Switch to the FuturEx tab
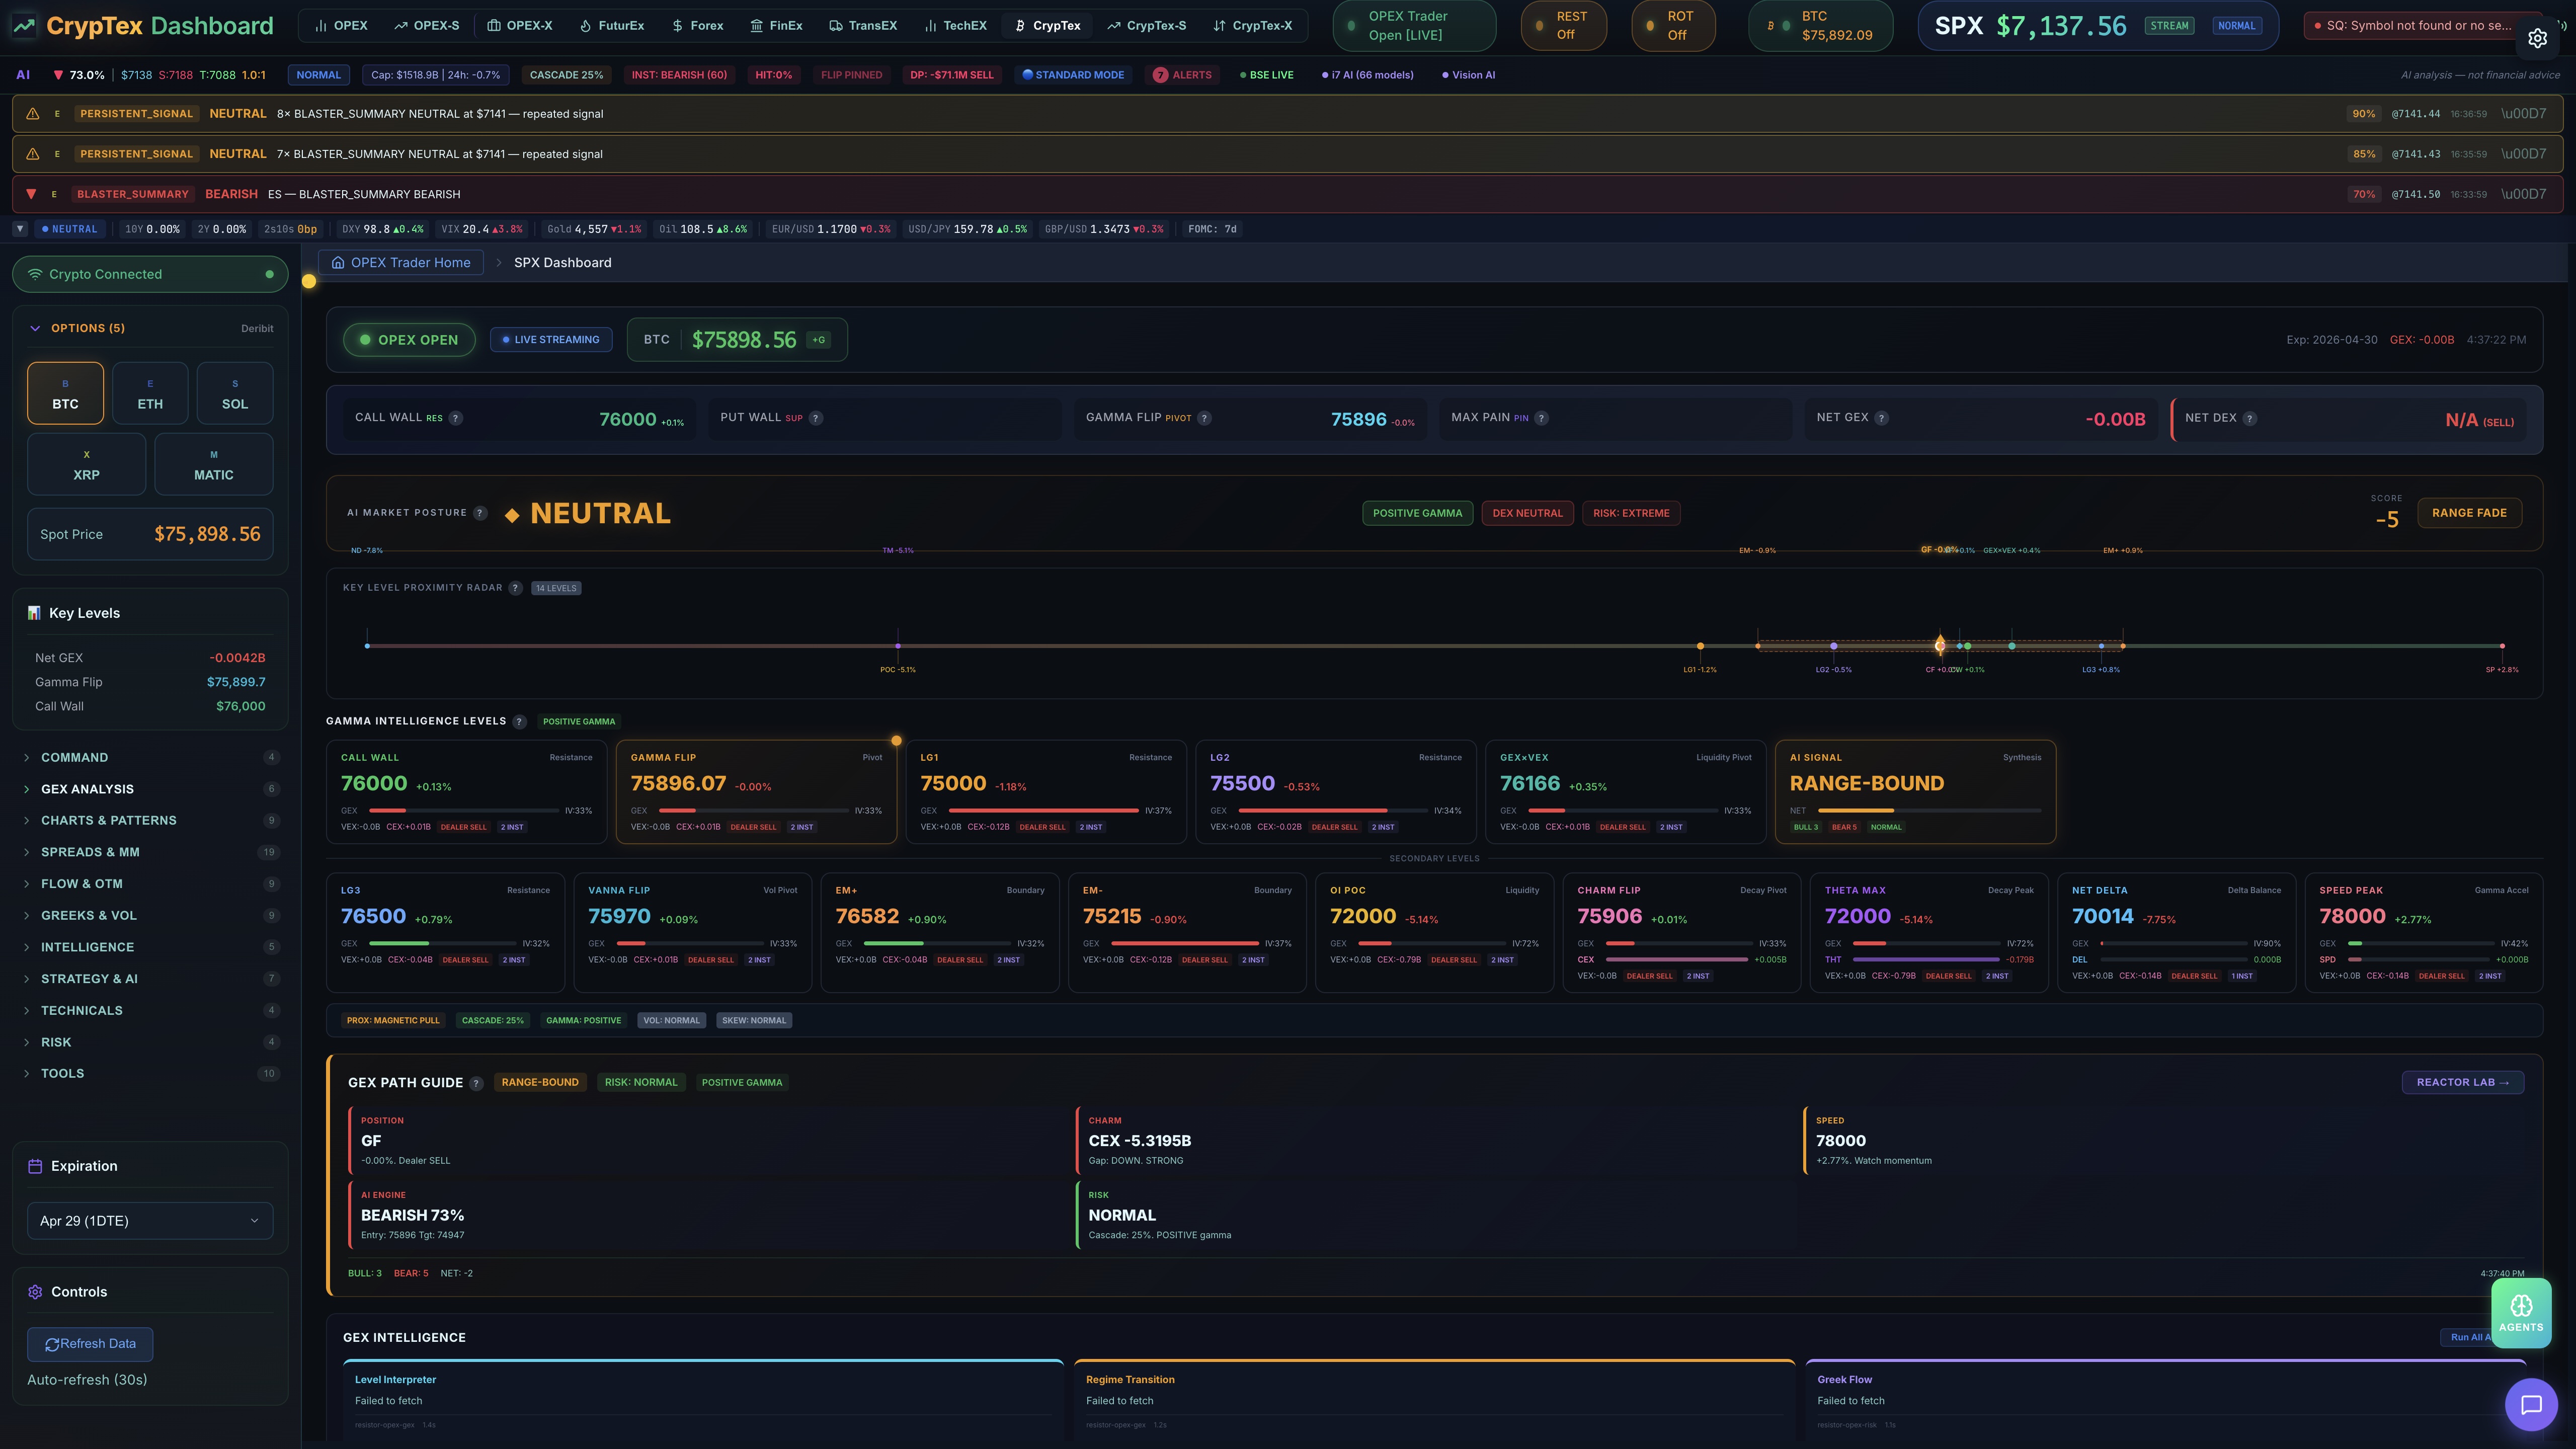The image size is (2576, 1449). pyautogui.click(x=612, y=26)
